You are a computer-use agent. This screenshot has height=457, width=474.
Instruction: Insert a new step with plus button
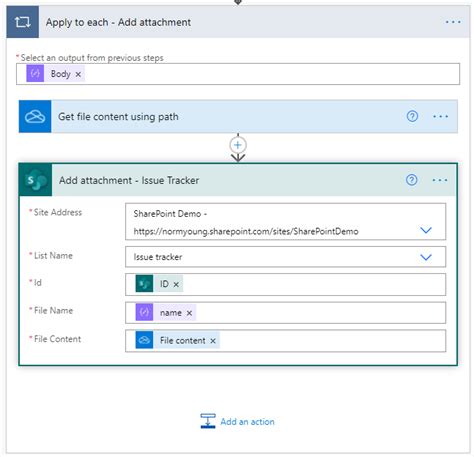238,145
